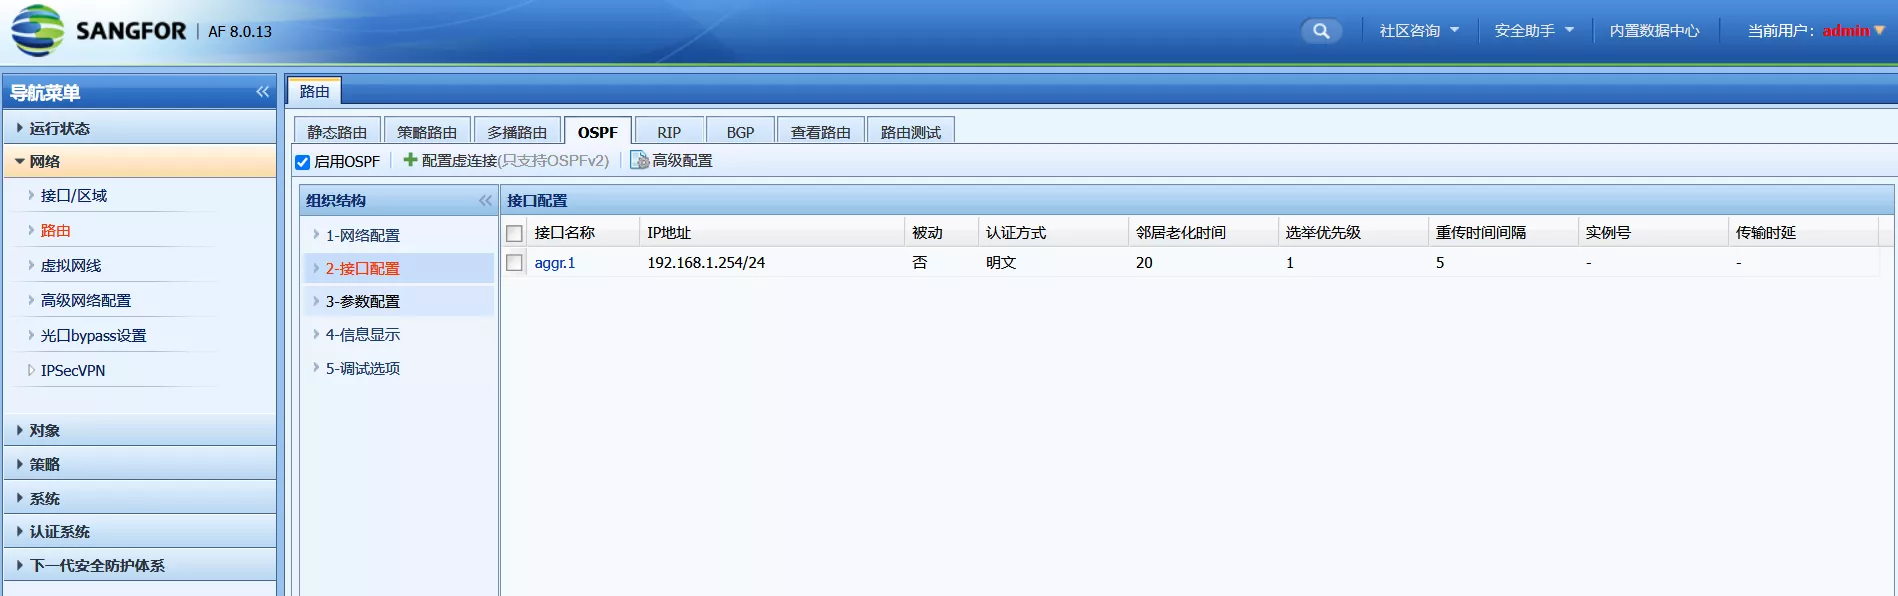
Task: Click 内置数据中心 in the header
Action: (x=1654, y=31)
